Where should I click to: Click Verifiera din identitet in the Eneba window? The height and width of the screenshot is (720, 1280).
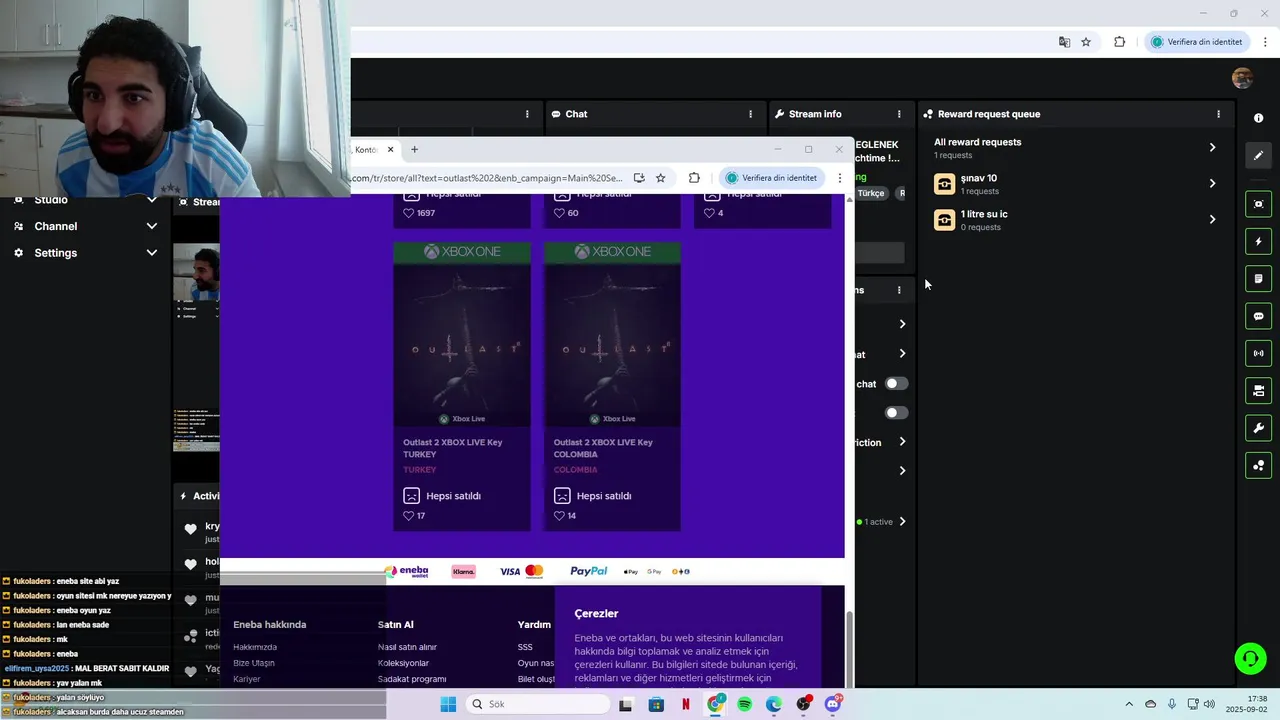pos(771,178)
